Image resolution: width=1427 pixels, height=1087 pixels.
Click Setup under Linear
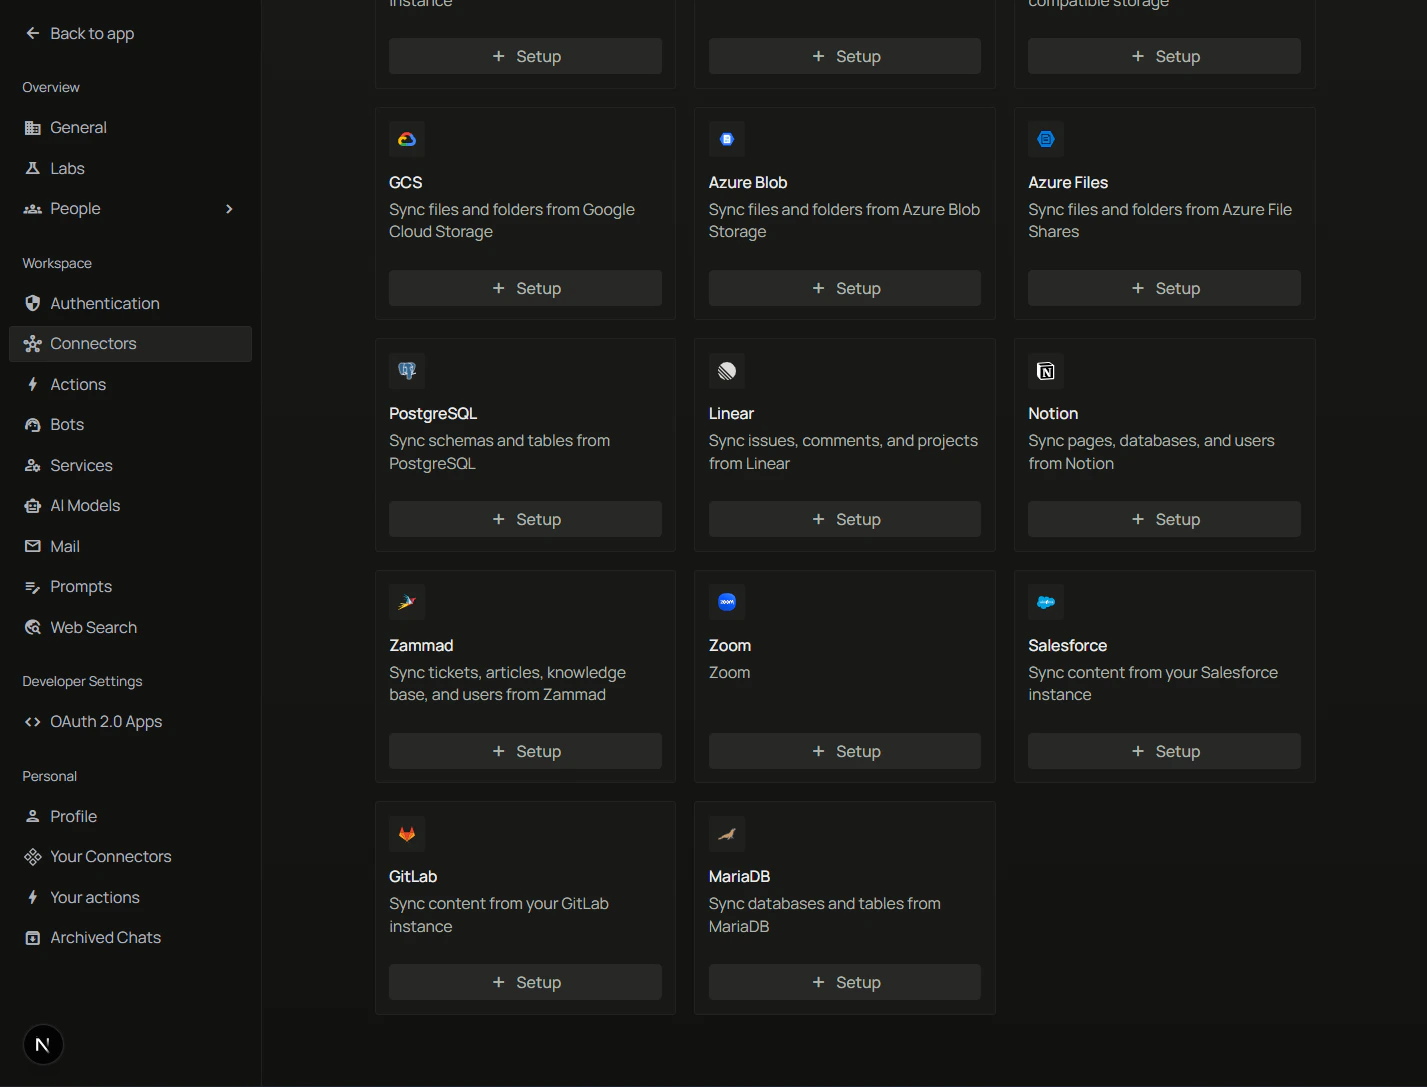[845, 519]
